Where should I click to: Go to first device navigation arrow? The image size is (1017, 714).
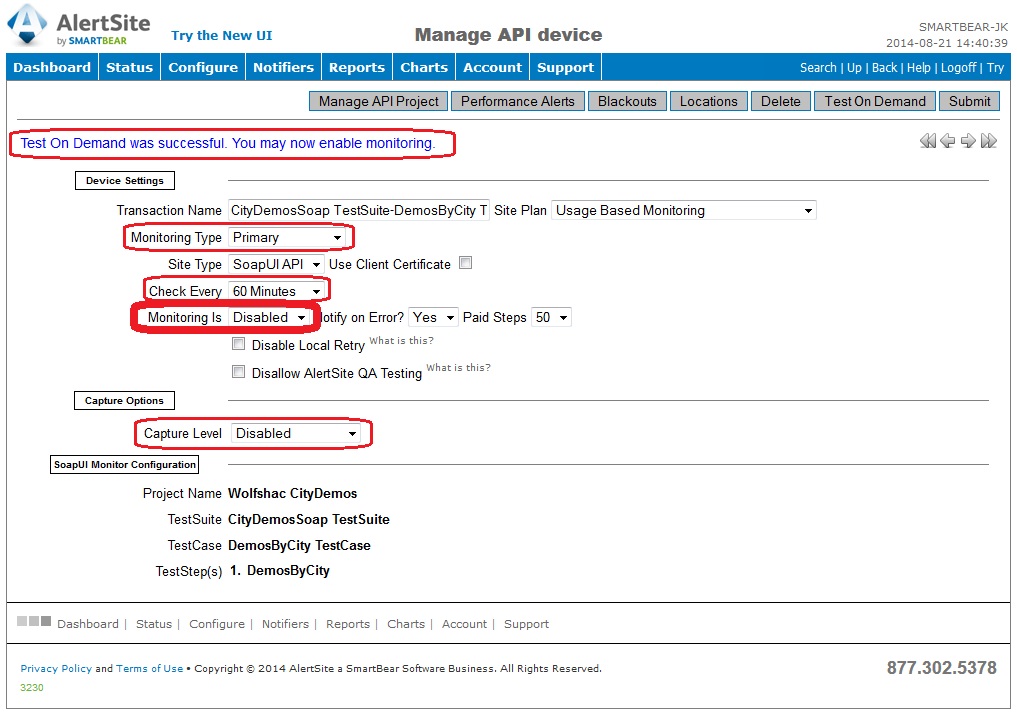(927, 141)
